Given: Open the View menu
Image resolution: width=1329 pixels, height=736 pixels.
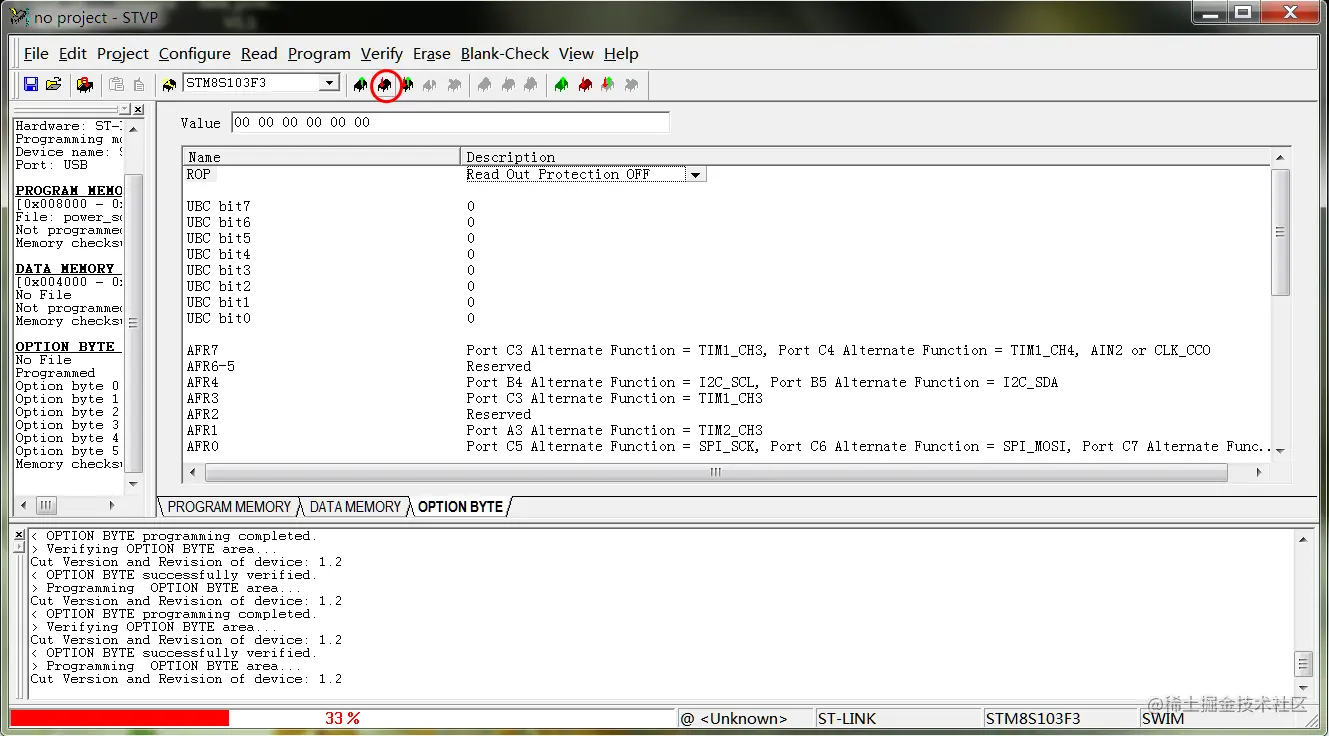Looking at the screenshot, I should 576,54.
